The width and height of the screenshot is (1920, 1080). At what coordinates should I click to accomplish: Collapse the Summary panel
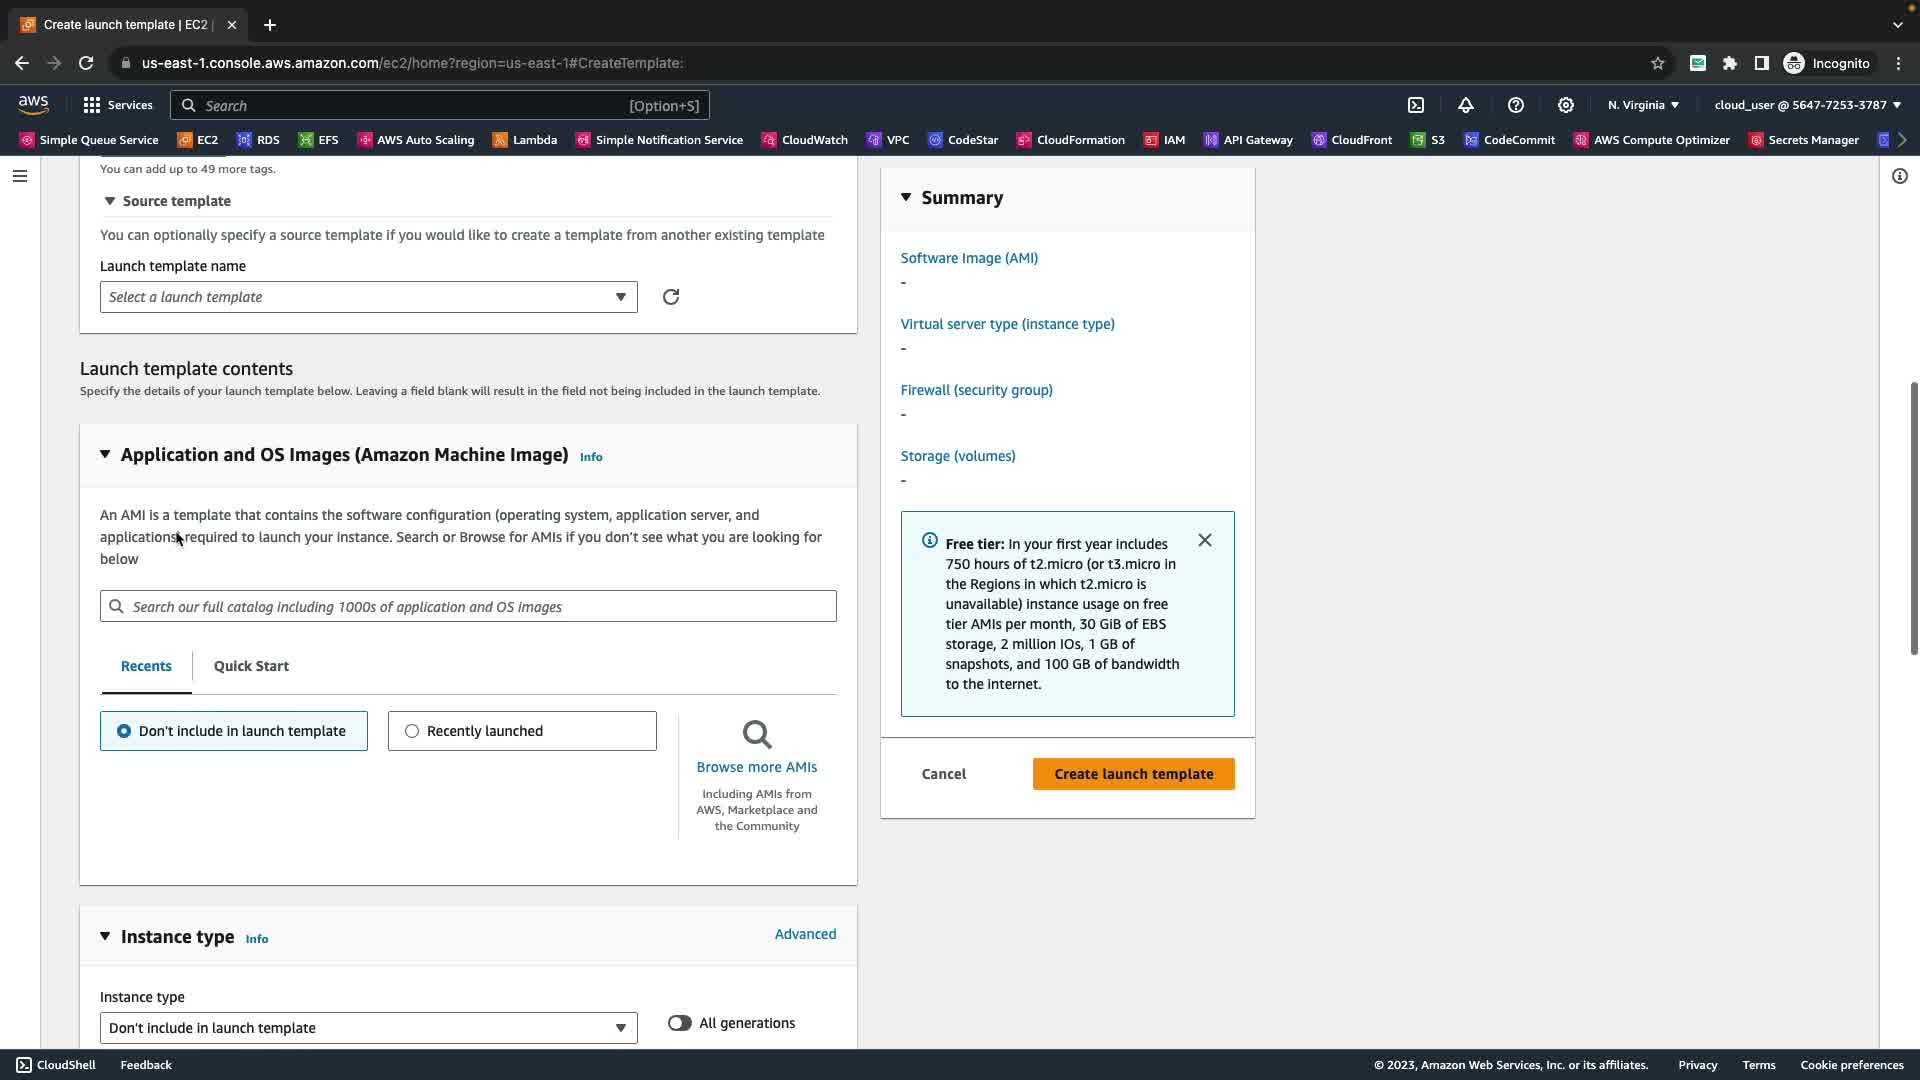click(x=906, y=197)
